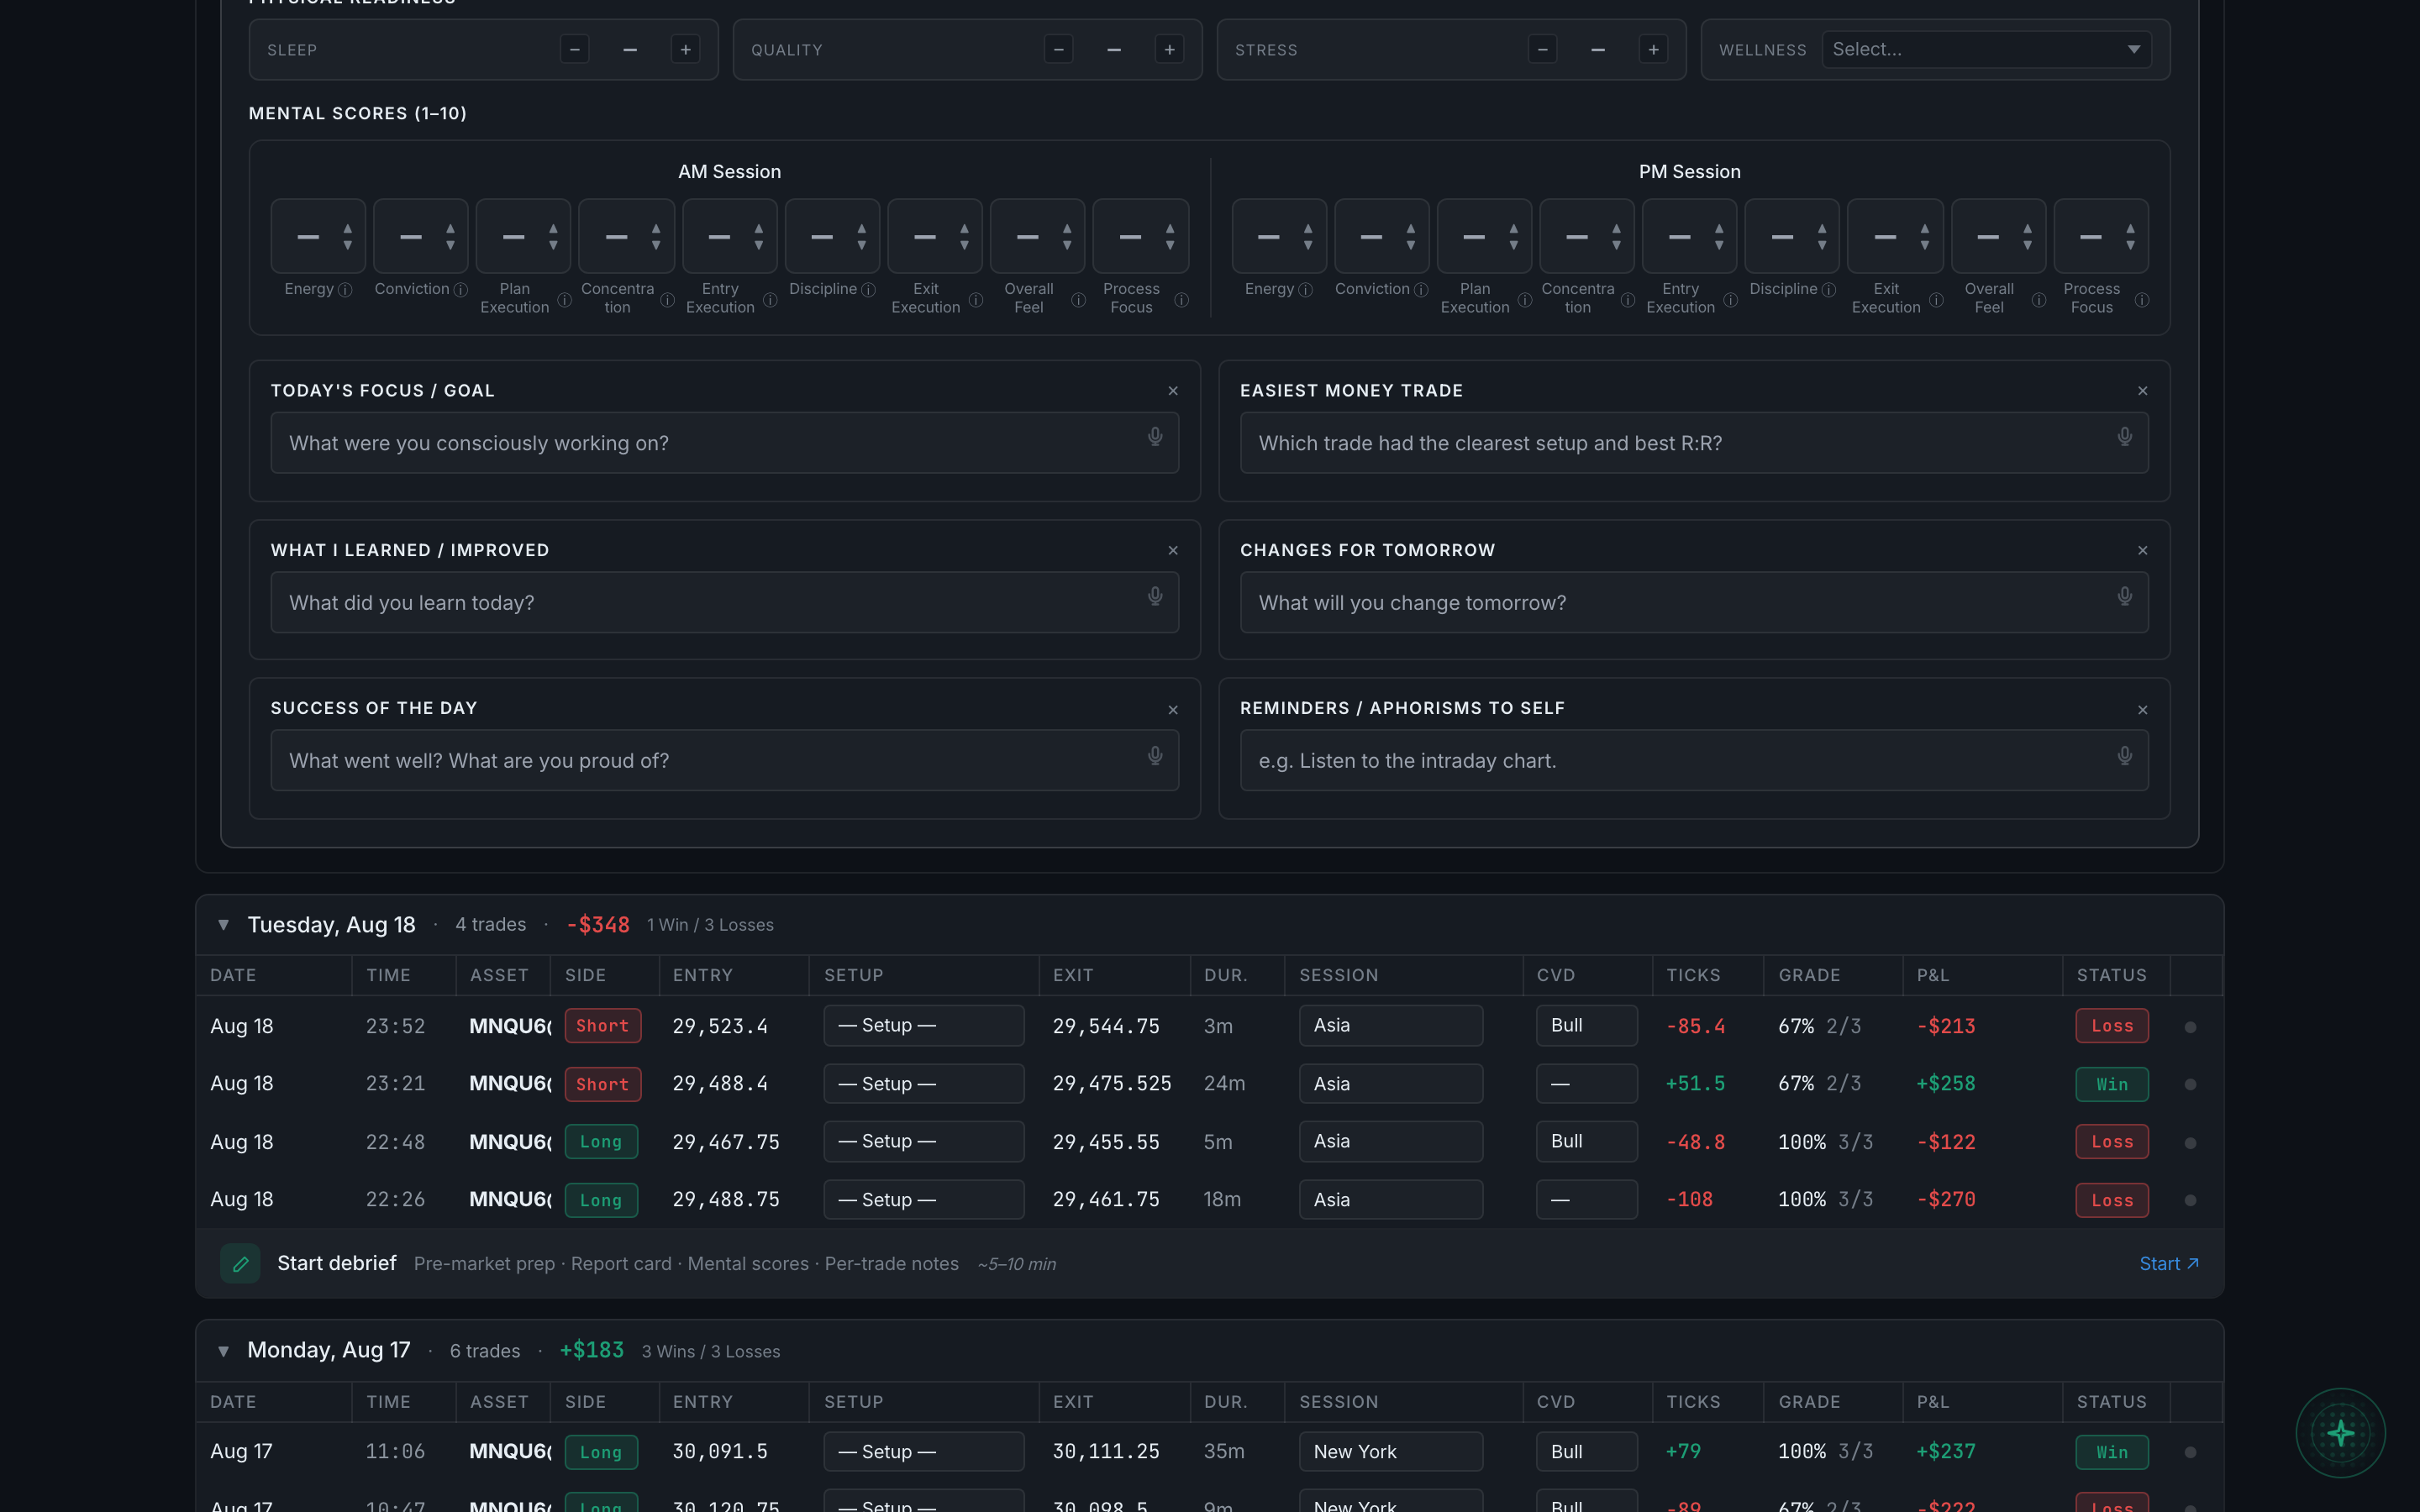Focus the Reminders aphorisms text field

pyautogui.click(x=1694, y=761)
